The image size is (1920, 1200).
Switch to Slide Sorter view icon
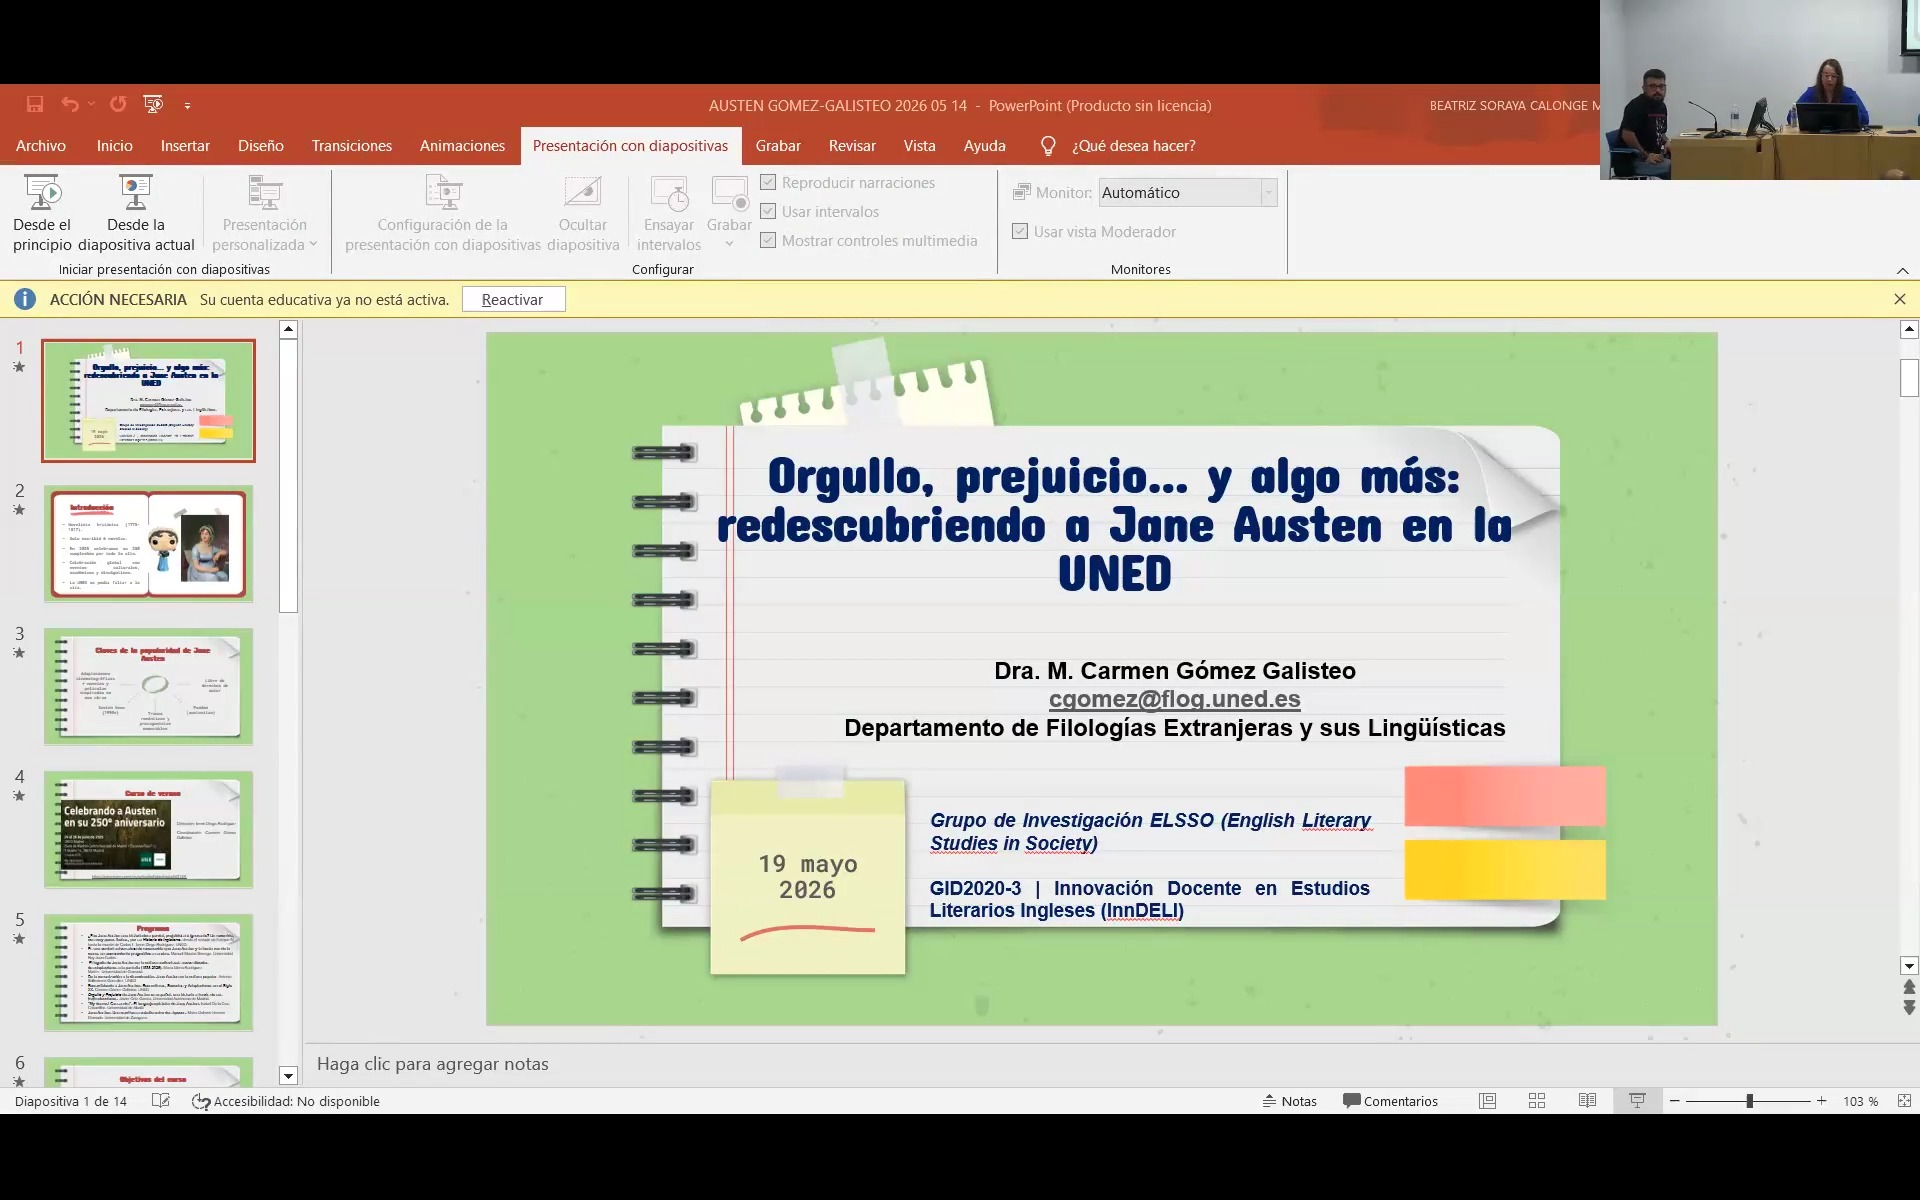tap(1537, 1101)
